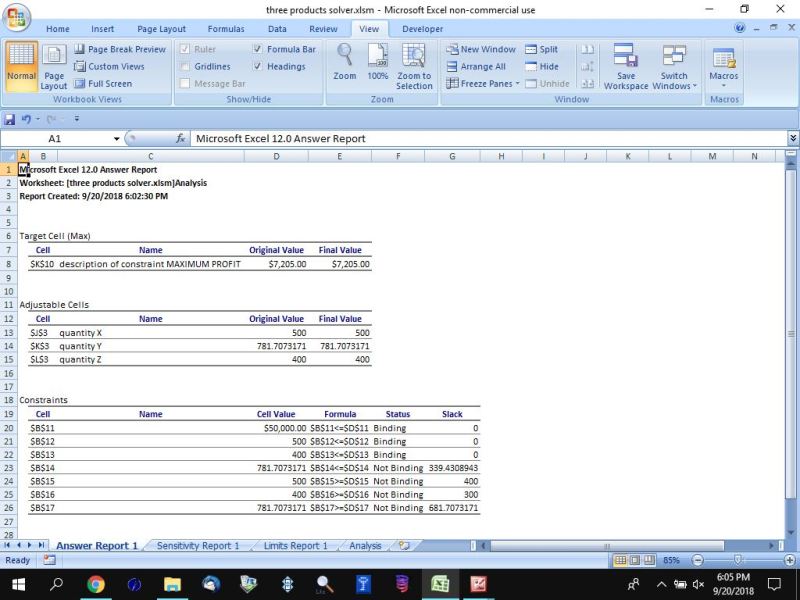Hide the current window
Viewport: 800px width, 600px height.
[x=541, y=66]
